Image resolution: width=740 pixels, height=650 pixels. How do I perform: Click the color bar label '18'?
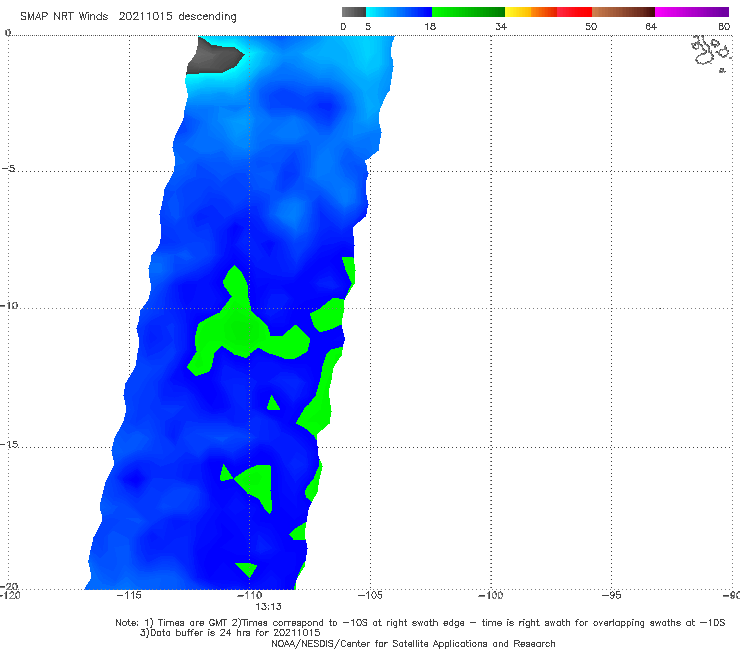tap(430, 26)
